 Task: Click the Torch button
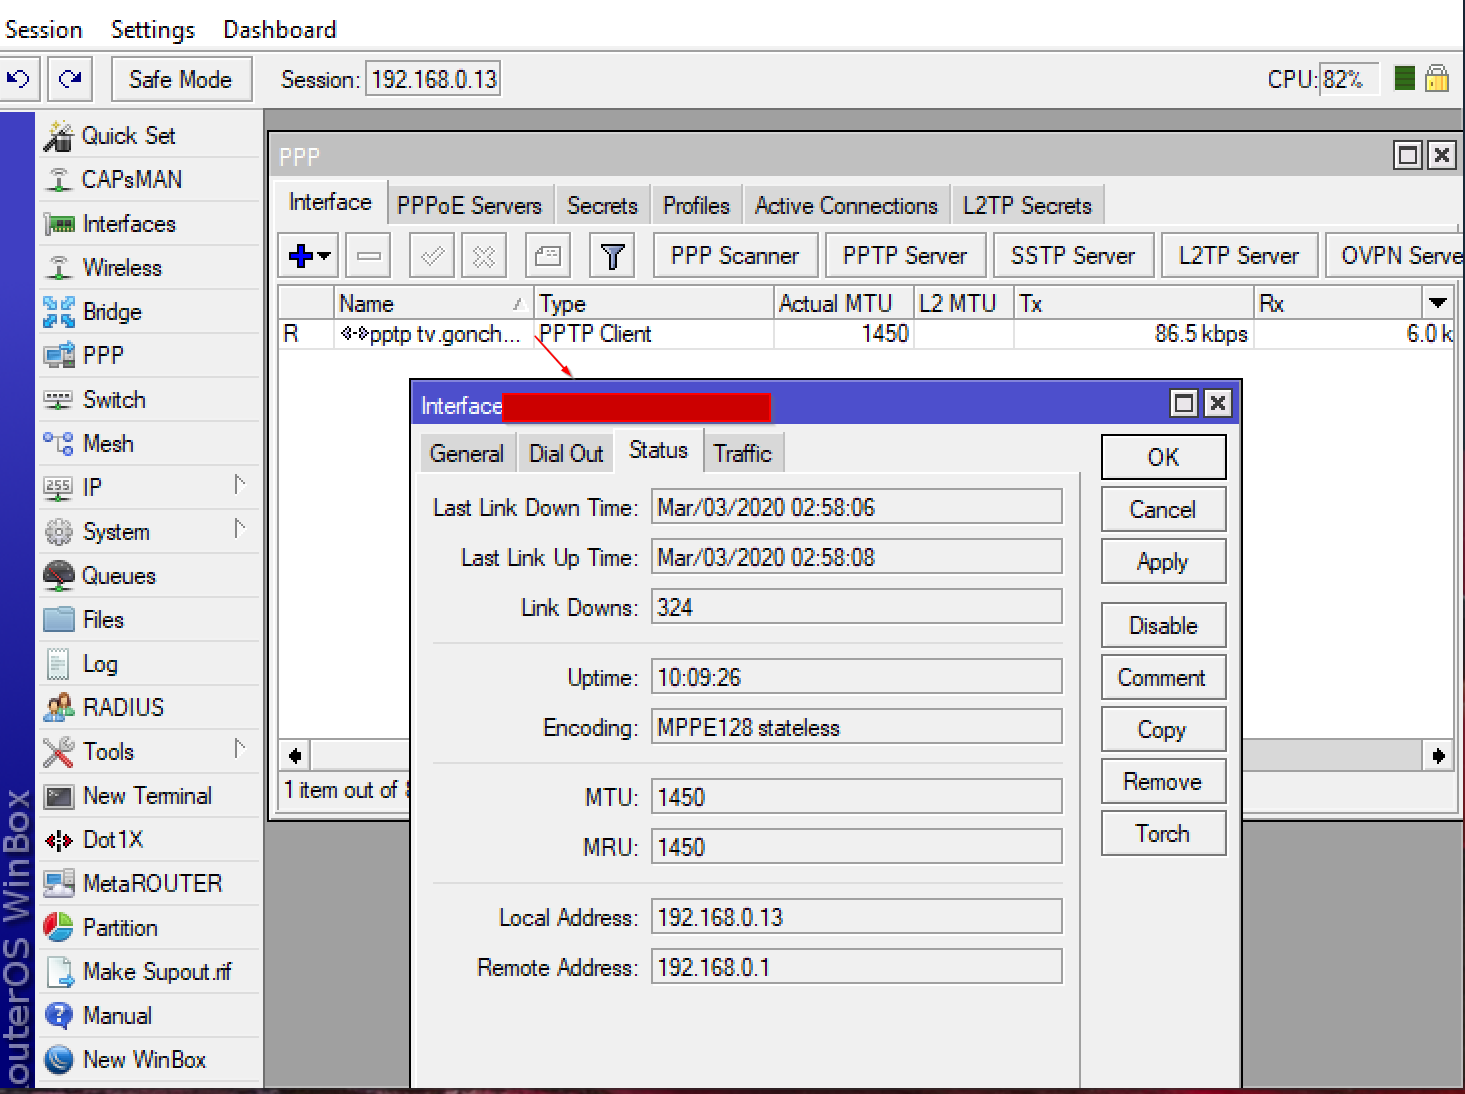coord(1163,834)
